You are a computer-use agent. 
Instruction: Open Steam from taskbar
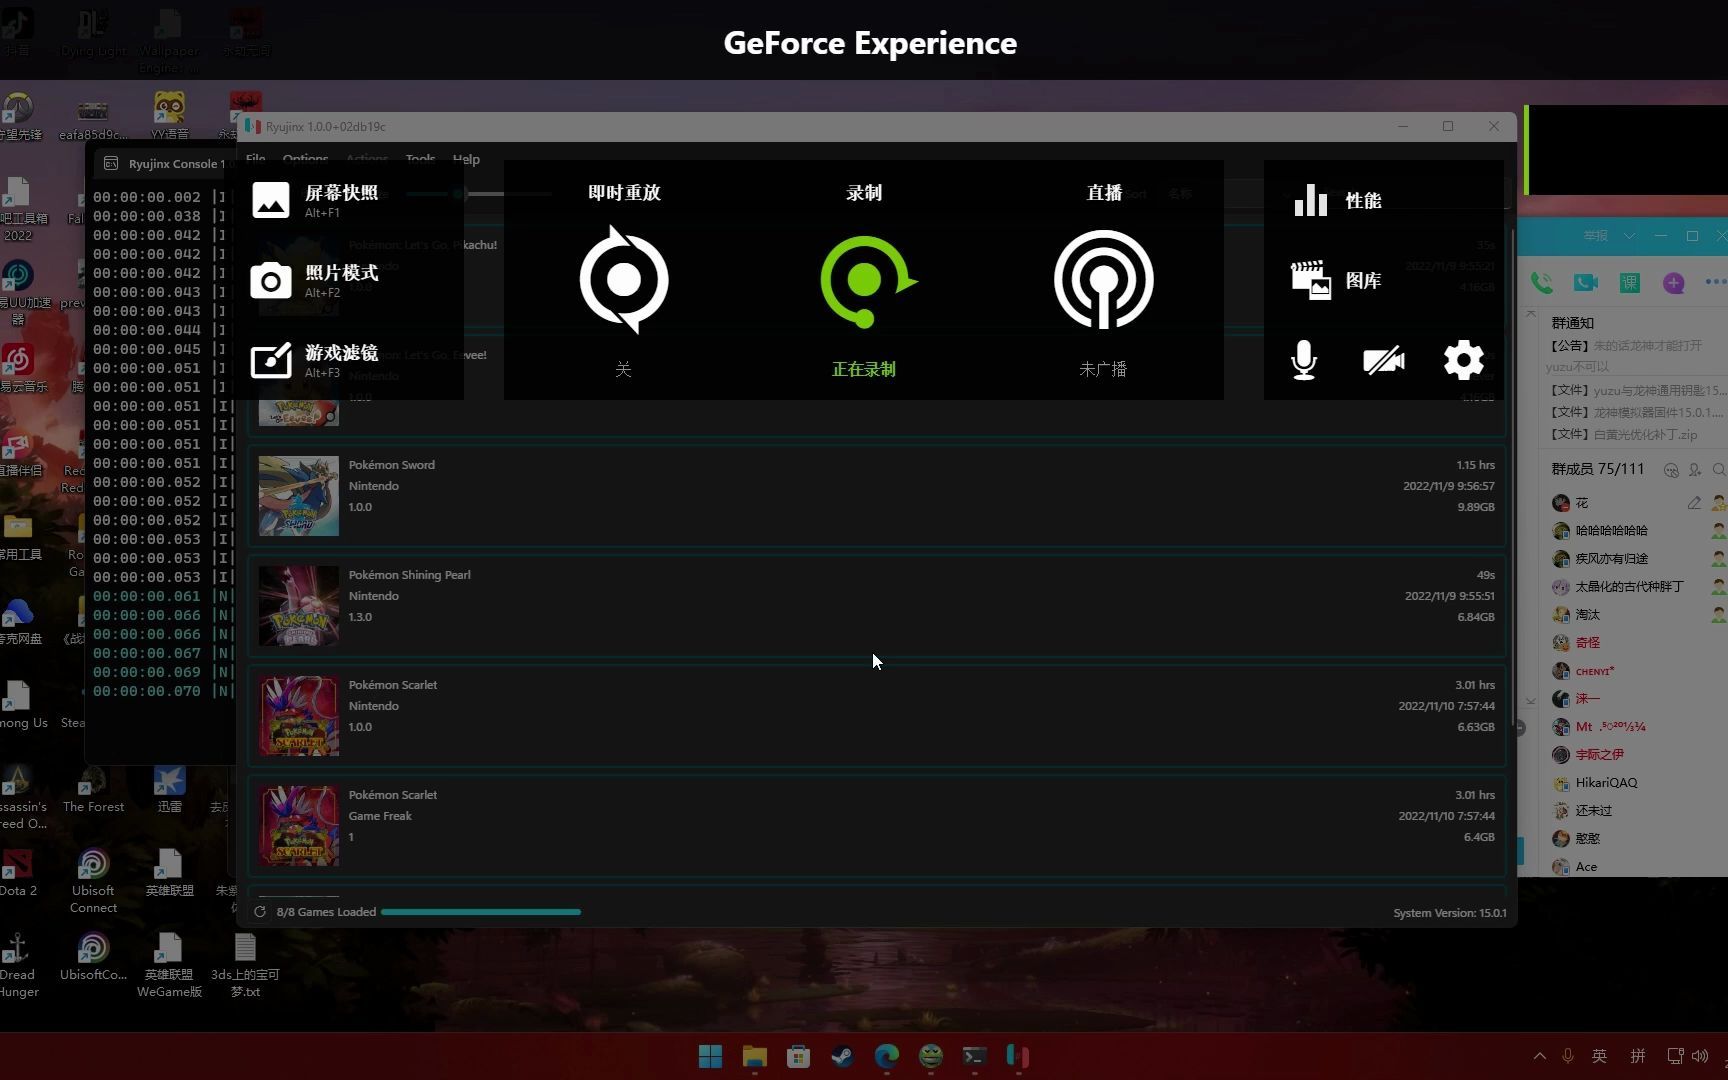tap(843, 1056)
